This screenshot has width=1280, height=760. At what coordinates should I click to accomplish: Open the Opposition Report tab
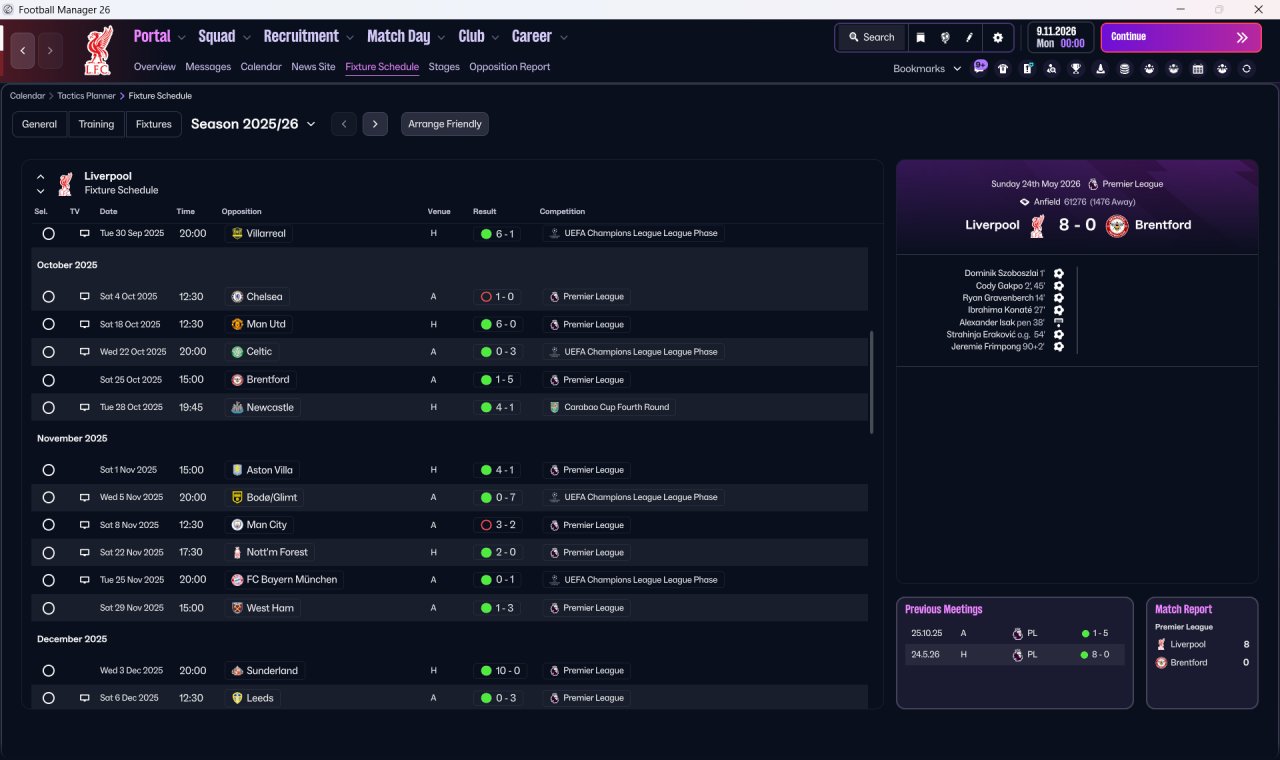[509, 67]
